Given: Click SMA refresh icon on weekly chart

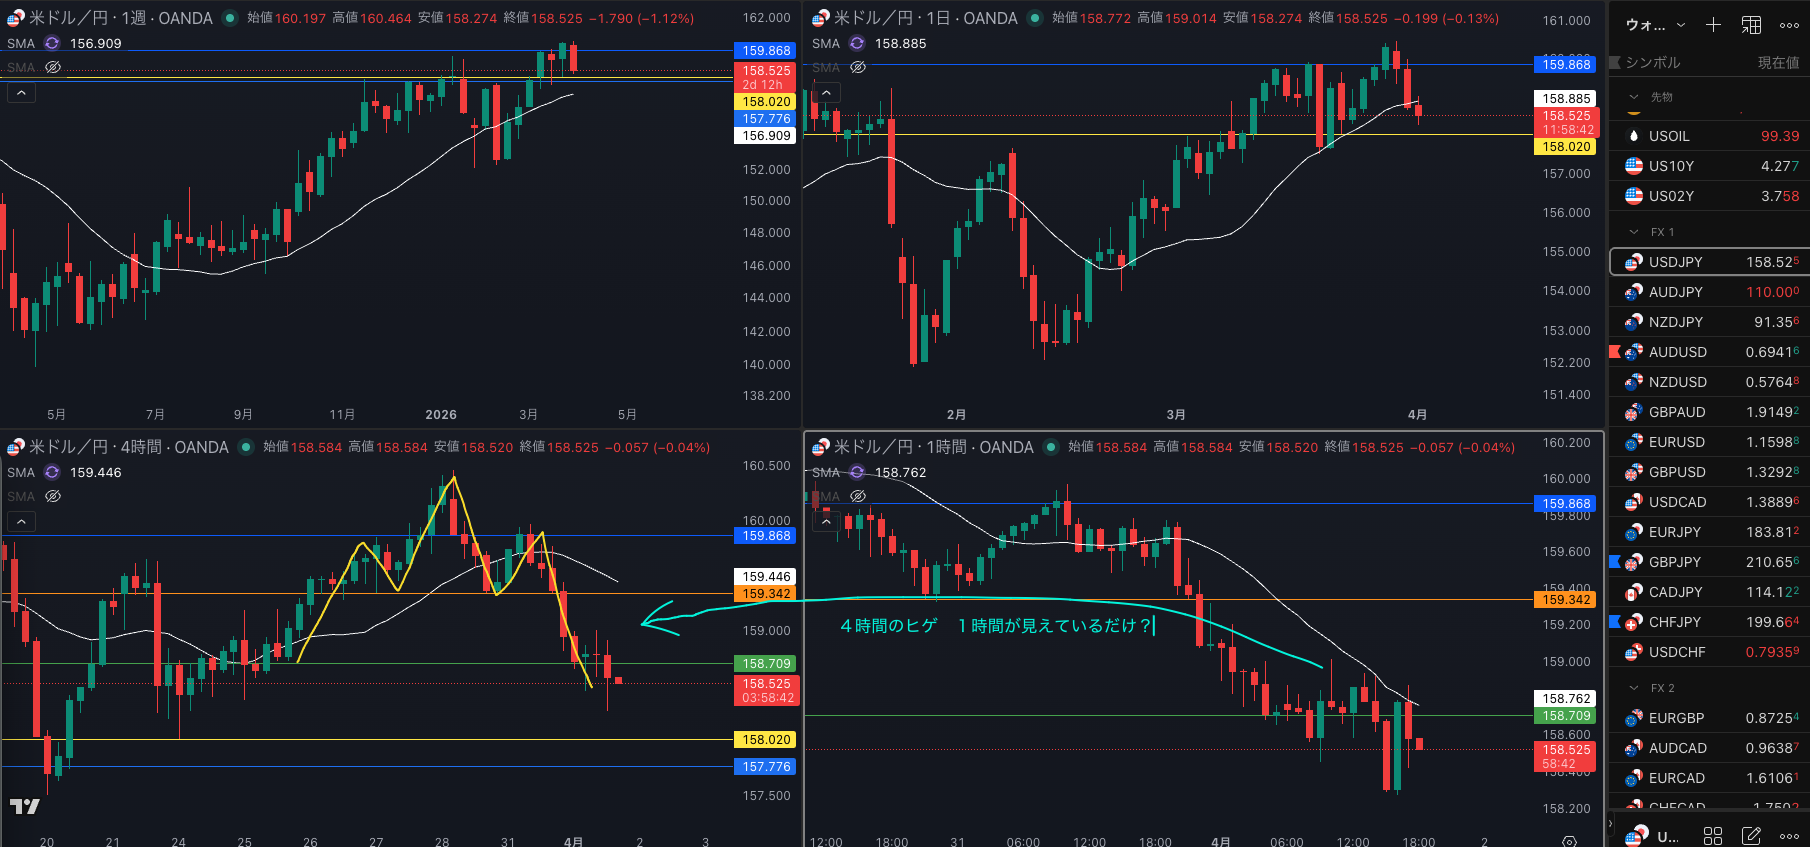Looking at the screenshot, I should 52,43.
